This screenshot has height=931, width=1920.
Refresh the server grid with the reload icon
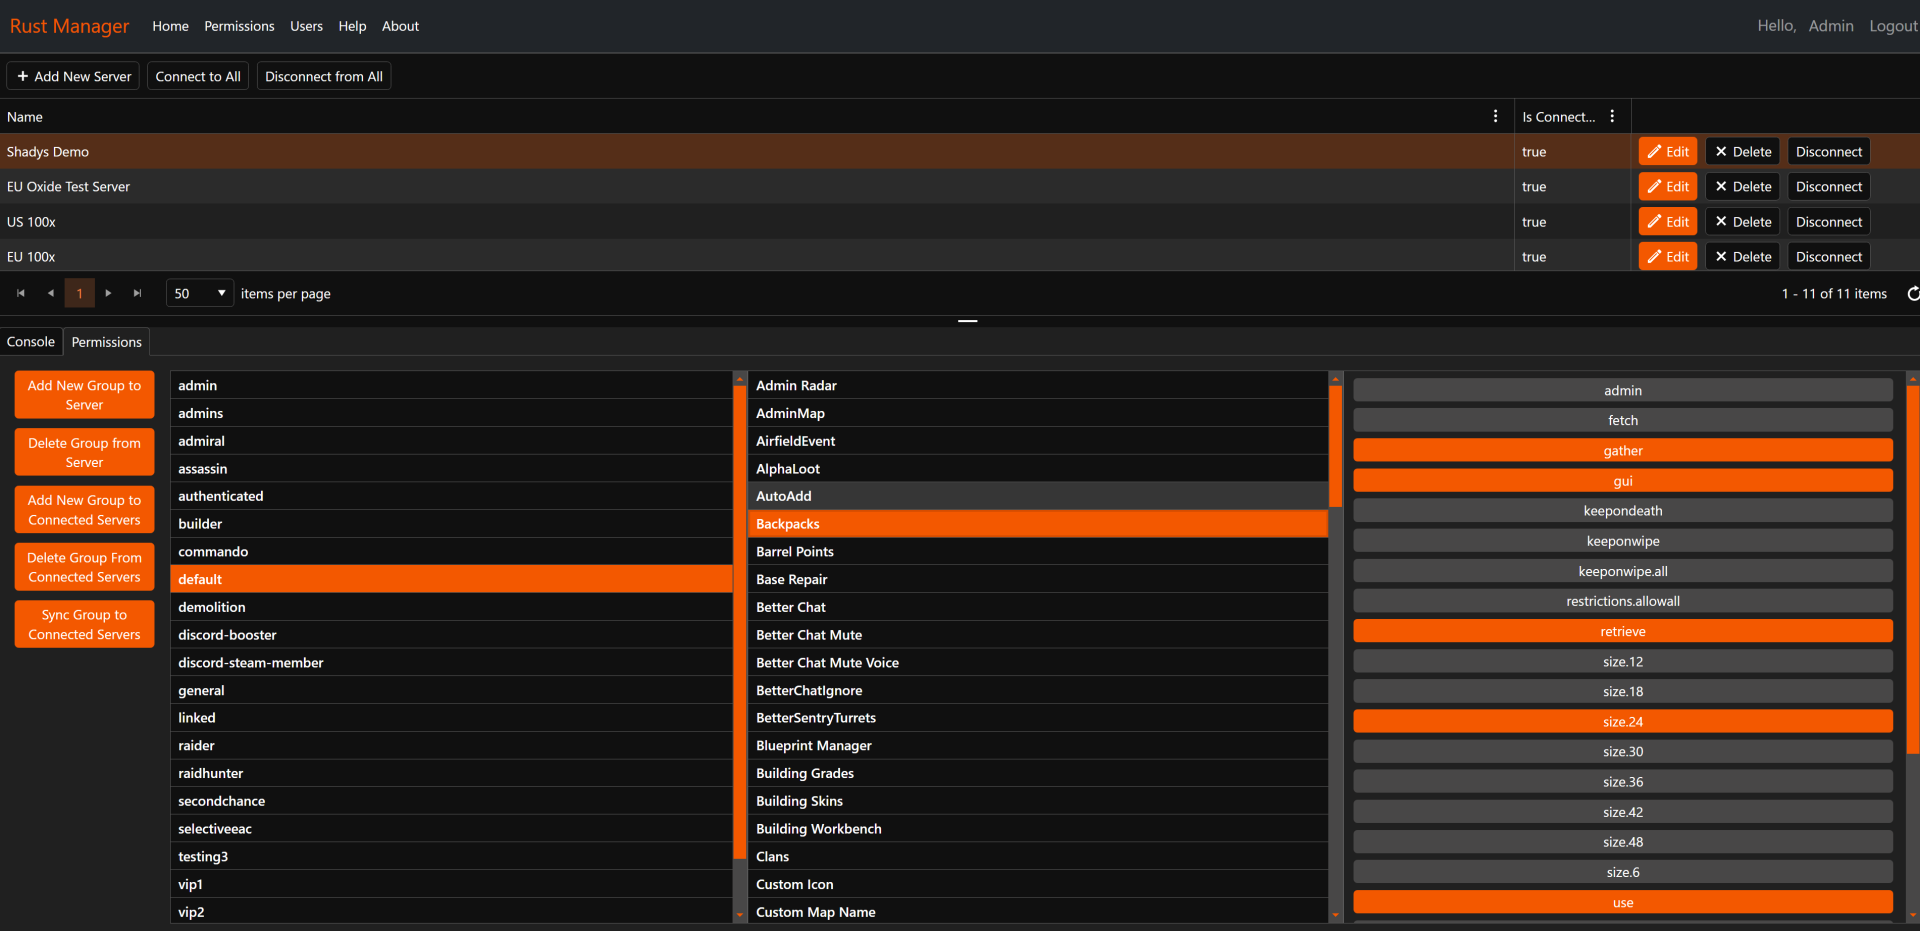pyautogui.click(x=1912, y=293)
